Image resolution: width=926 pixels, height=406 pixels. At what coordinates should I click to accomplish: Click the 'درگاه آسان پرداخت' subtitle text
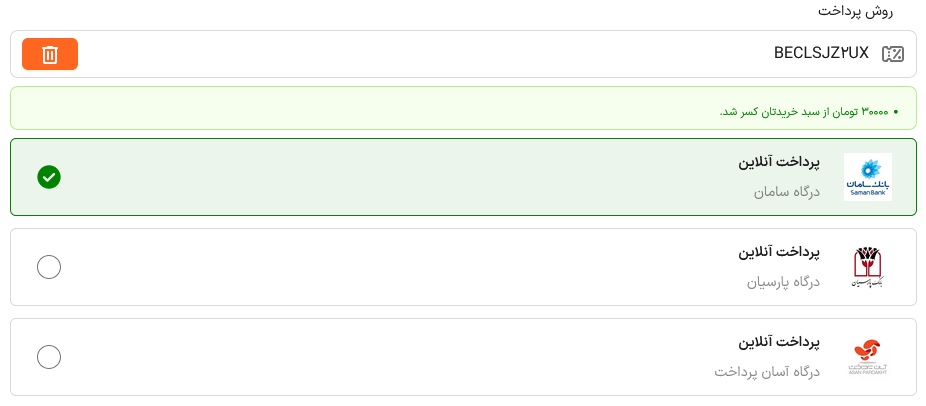pos(766,372)
